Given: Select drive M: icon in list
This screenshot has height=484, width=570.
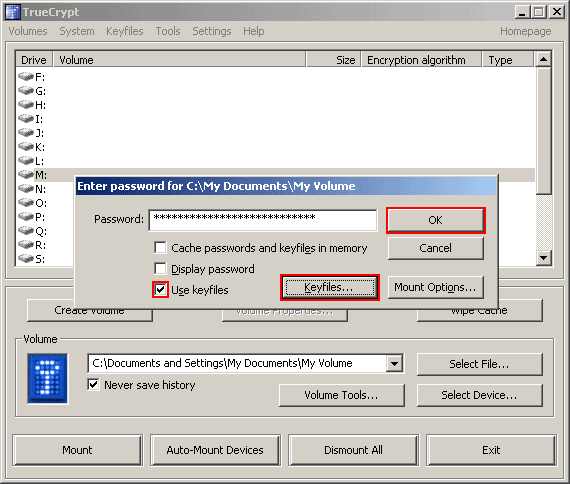Looking at the screenshot, I should click(x=26, y=175).
